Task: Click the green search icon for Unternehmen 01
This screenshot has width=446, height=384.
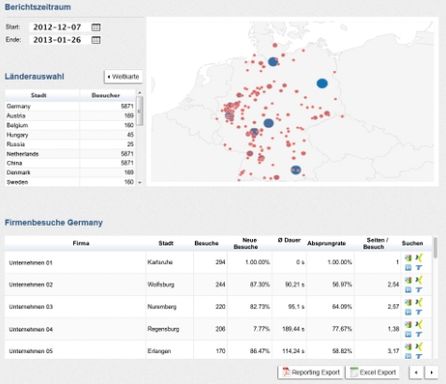Action: point(408,258)
